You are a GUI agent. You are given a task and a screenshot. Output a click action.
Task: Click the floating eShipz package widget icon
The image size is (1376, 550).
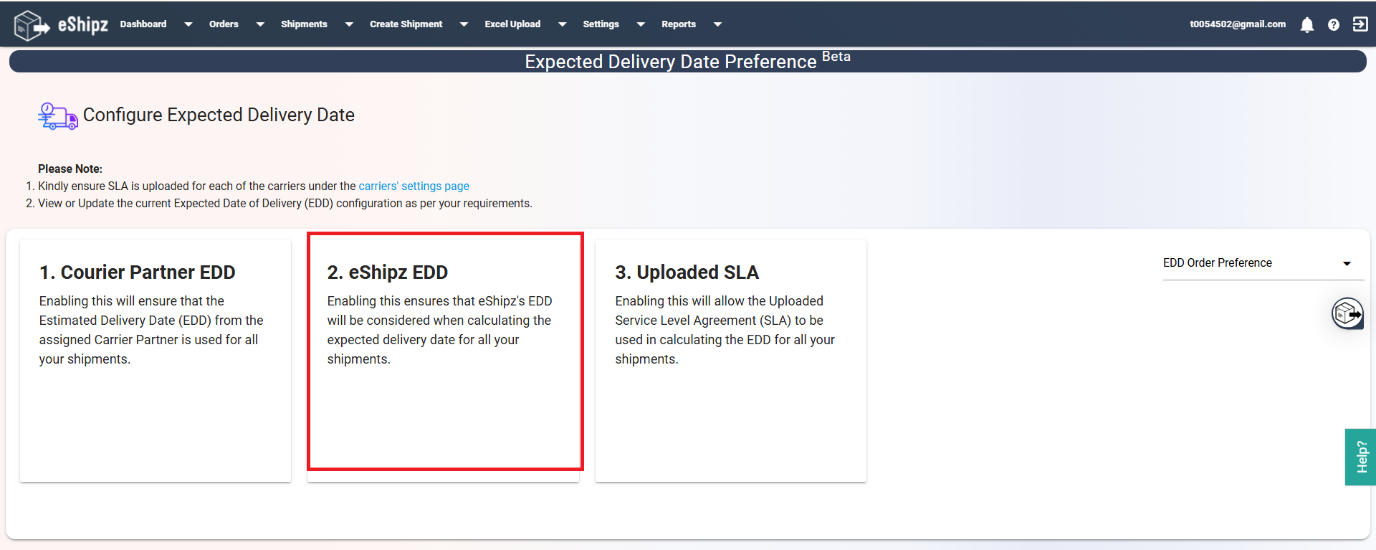click(1348, 313)
